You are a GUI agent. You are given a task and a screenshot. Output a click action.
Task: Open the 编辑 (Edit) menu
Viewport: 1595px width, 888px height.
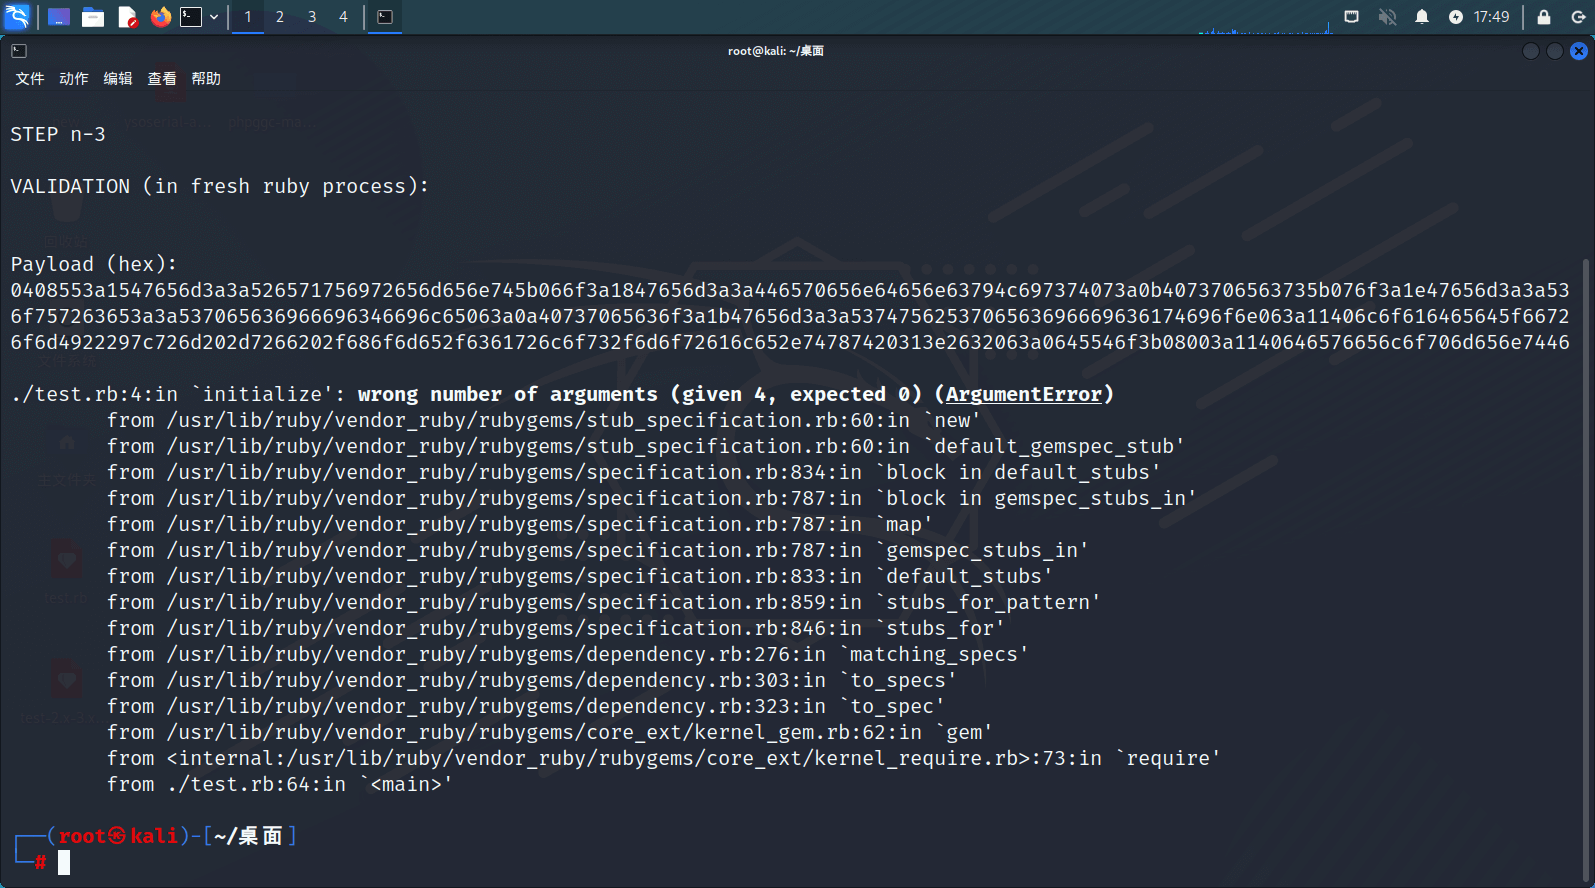(x=118, y=79)
